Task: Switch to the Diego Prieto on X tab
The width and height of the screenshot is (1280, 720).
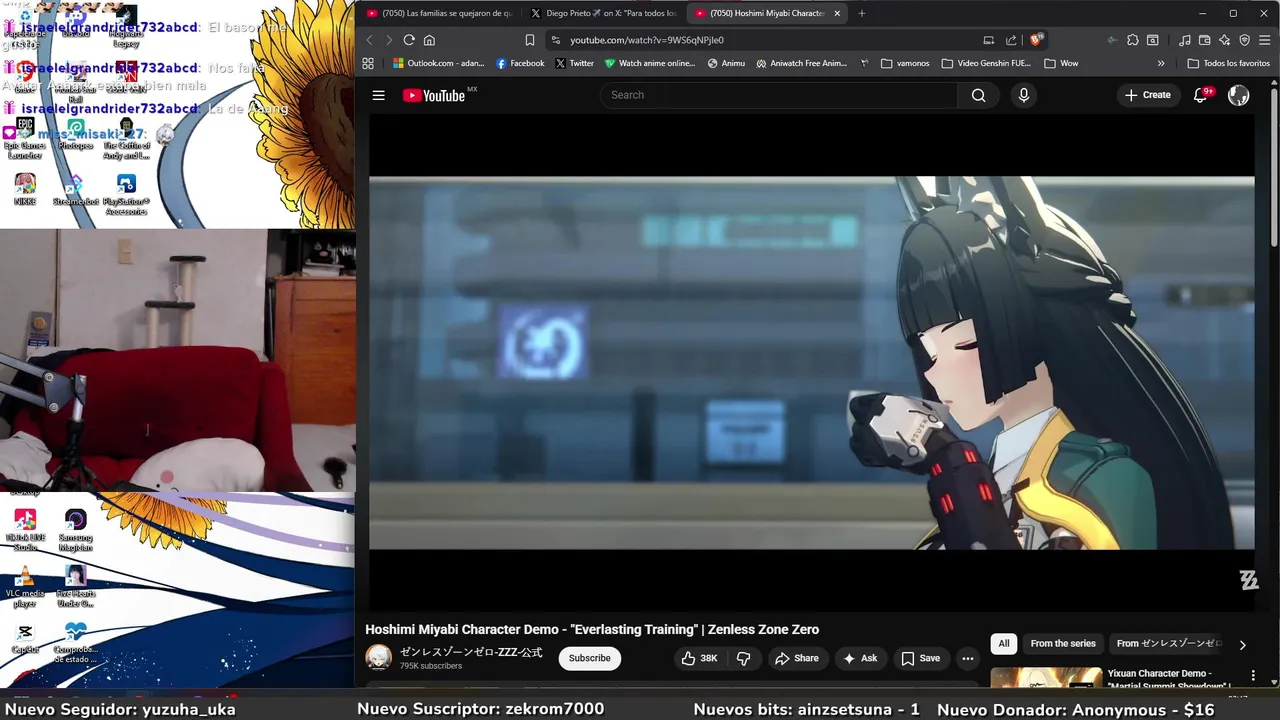Action: coord(603,13)
